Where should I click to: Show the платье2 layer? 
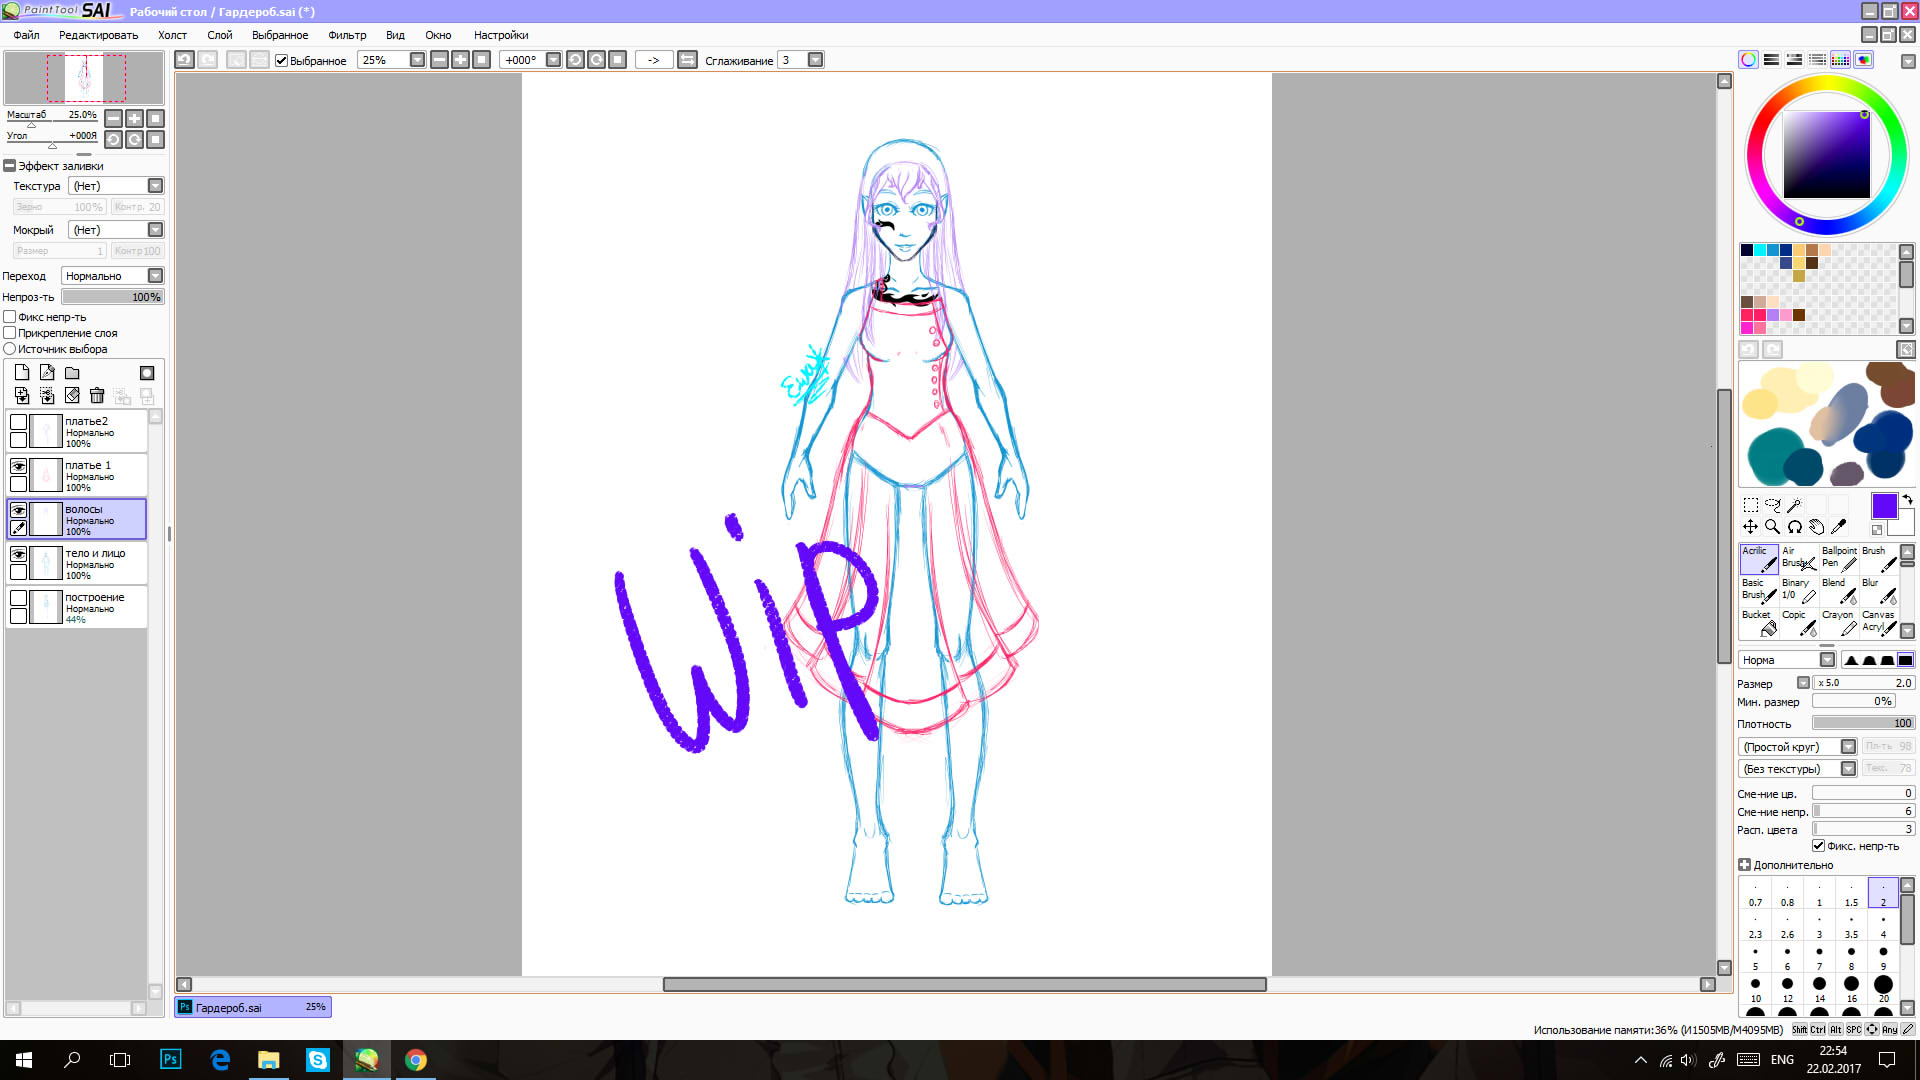pos(18,422)
